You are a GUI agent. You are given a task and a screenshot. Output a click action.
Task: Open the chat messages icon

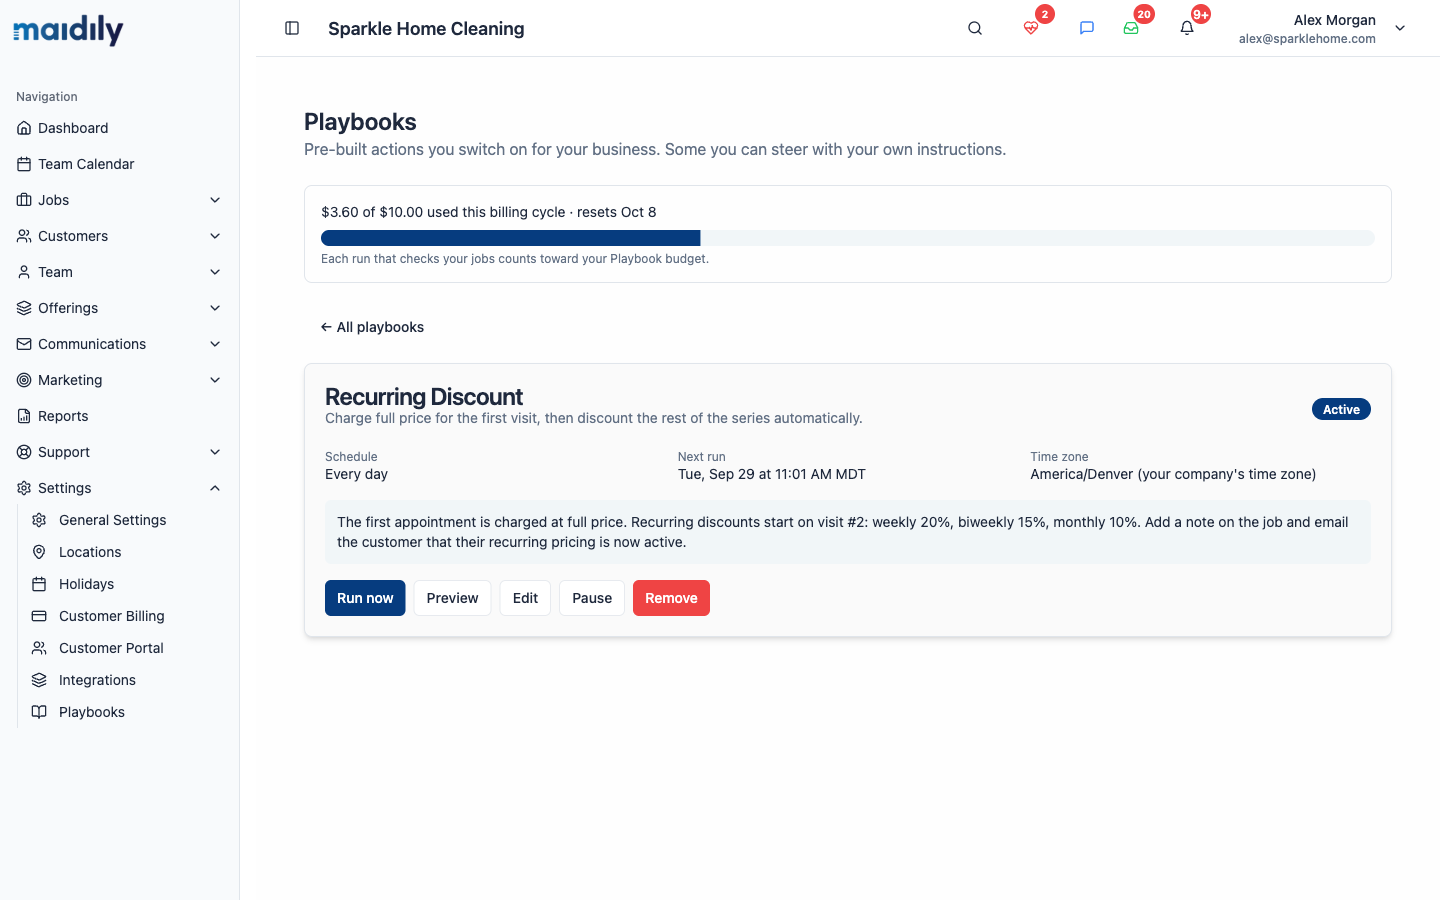[1087, 28]
